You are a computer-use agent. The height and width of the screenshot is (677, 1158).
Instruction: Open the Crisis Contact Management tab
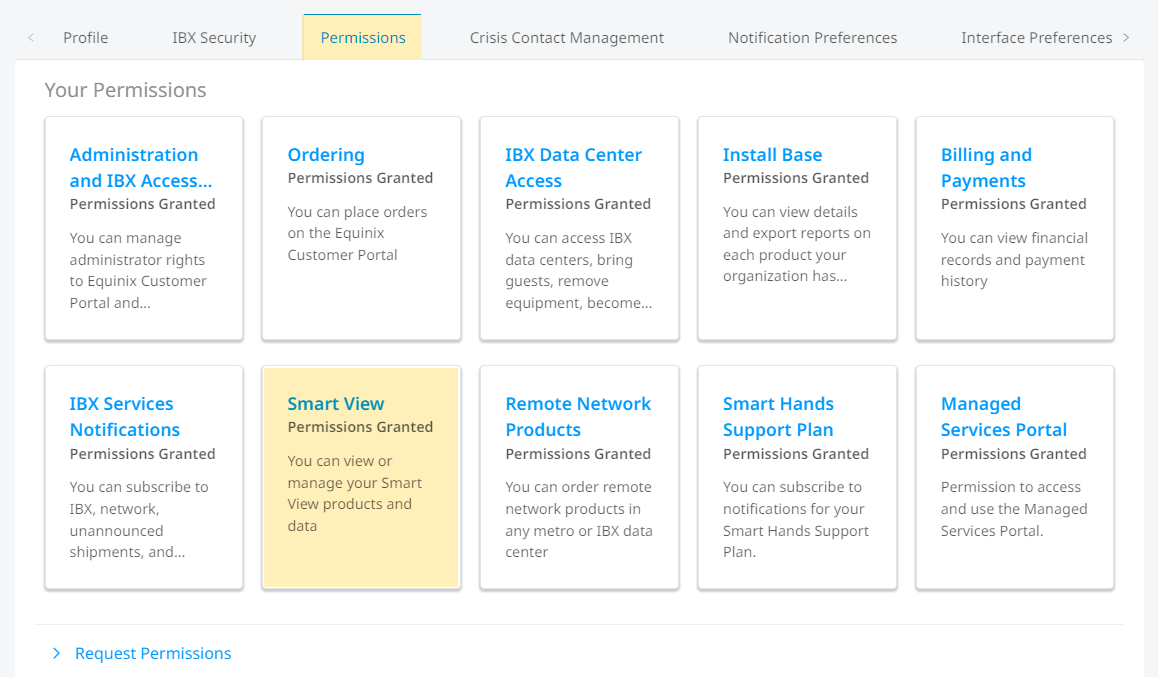[566, 38]
